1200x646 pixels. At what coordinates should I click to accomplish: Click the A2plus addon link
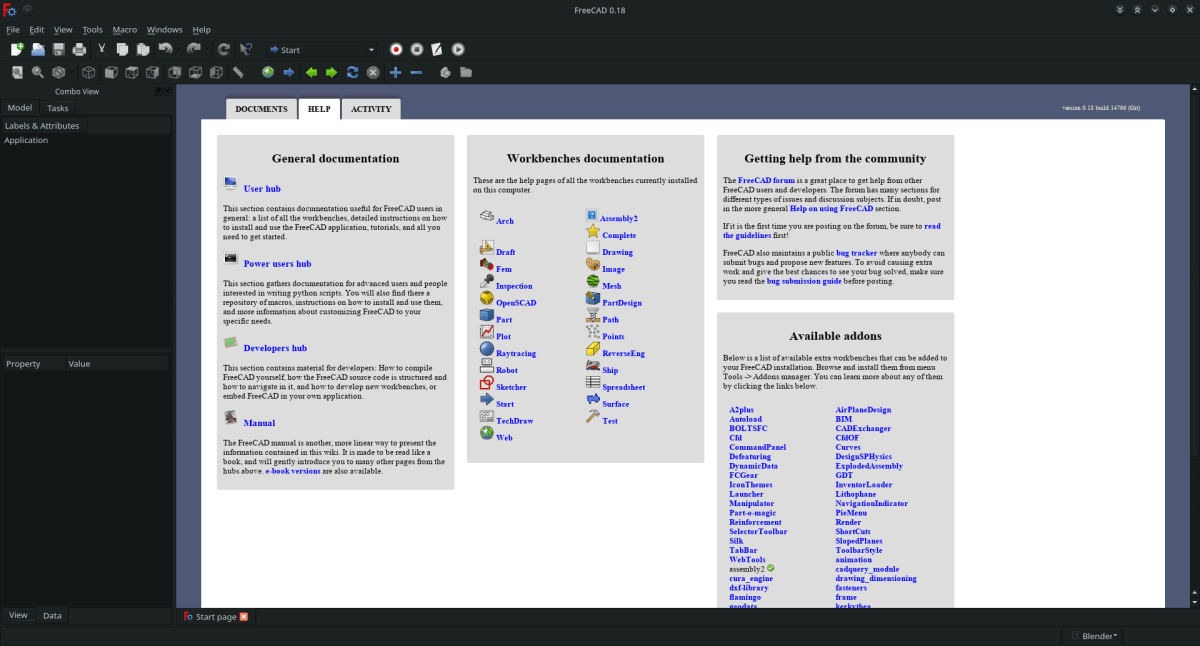[741, 410]
